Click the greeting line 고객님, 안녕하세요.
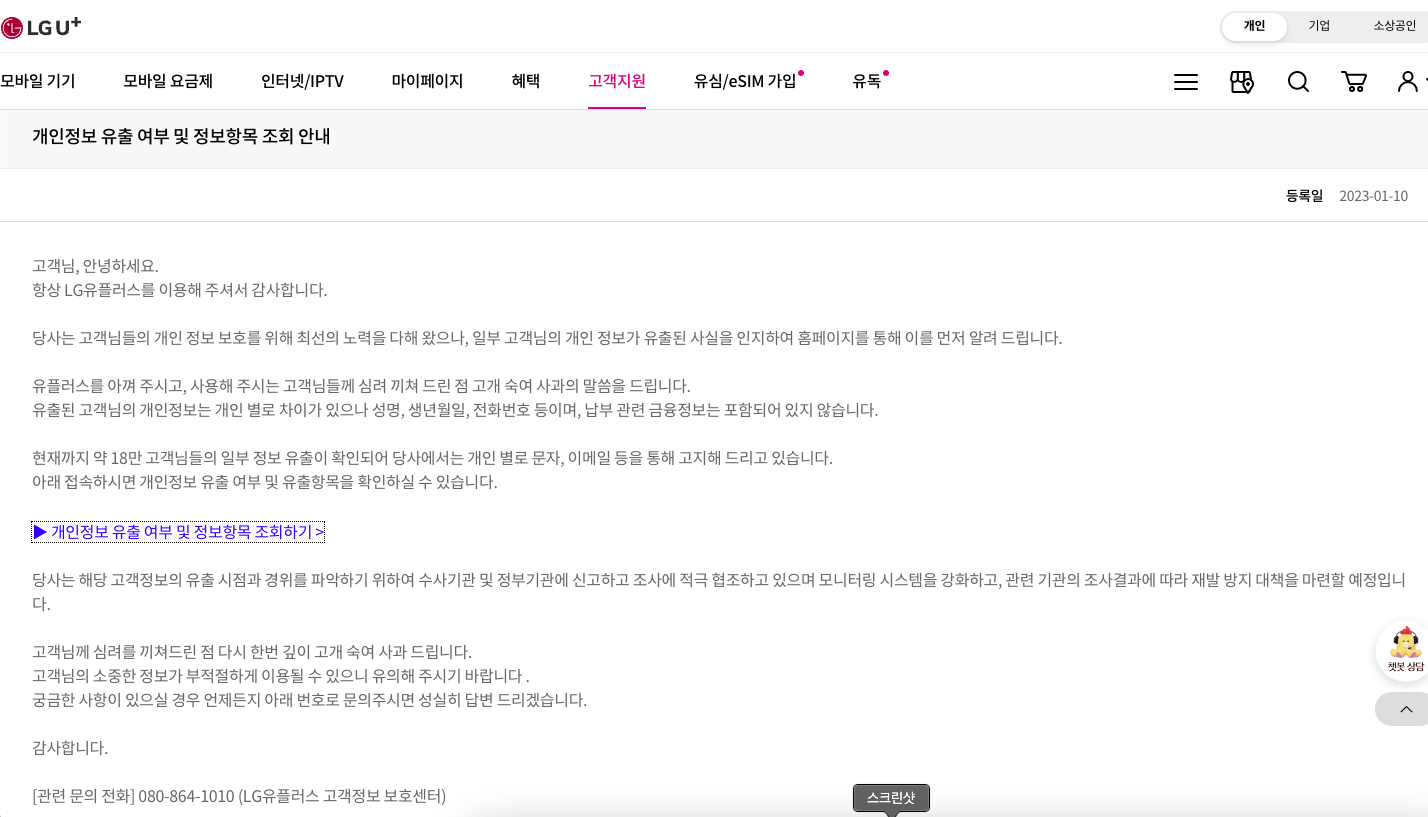Viewport: 1428px width, 817px height. 95,266
